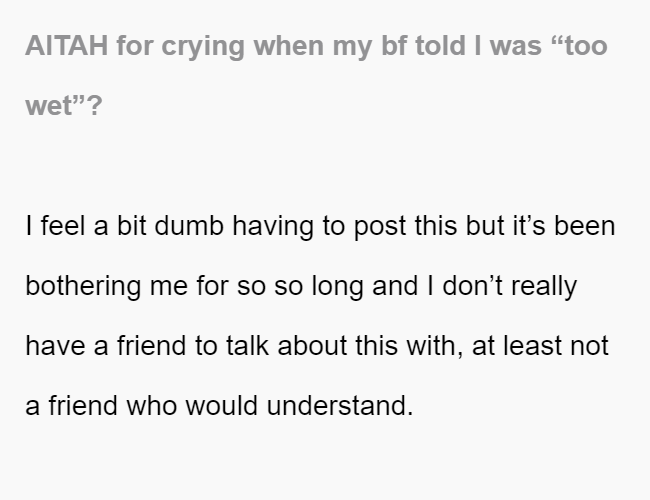Click the word "wet" in the title

point(49,106)
